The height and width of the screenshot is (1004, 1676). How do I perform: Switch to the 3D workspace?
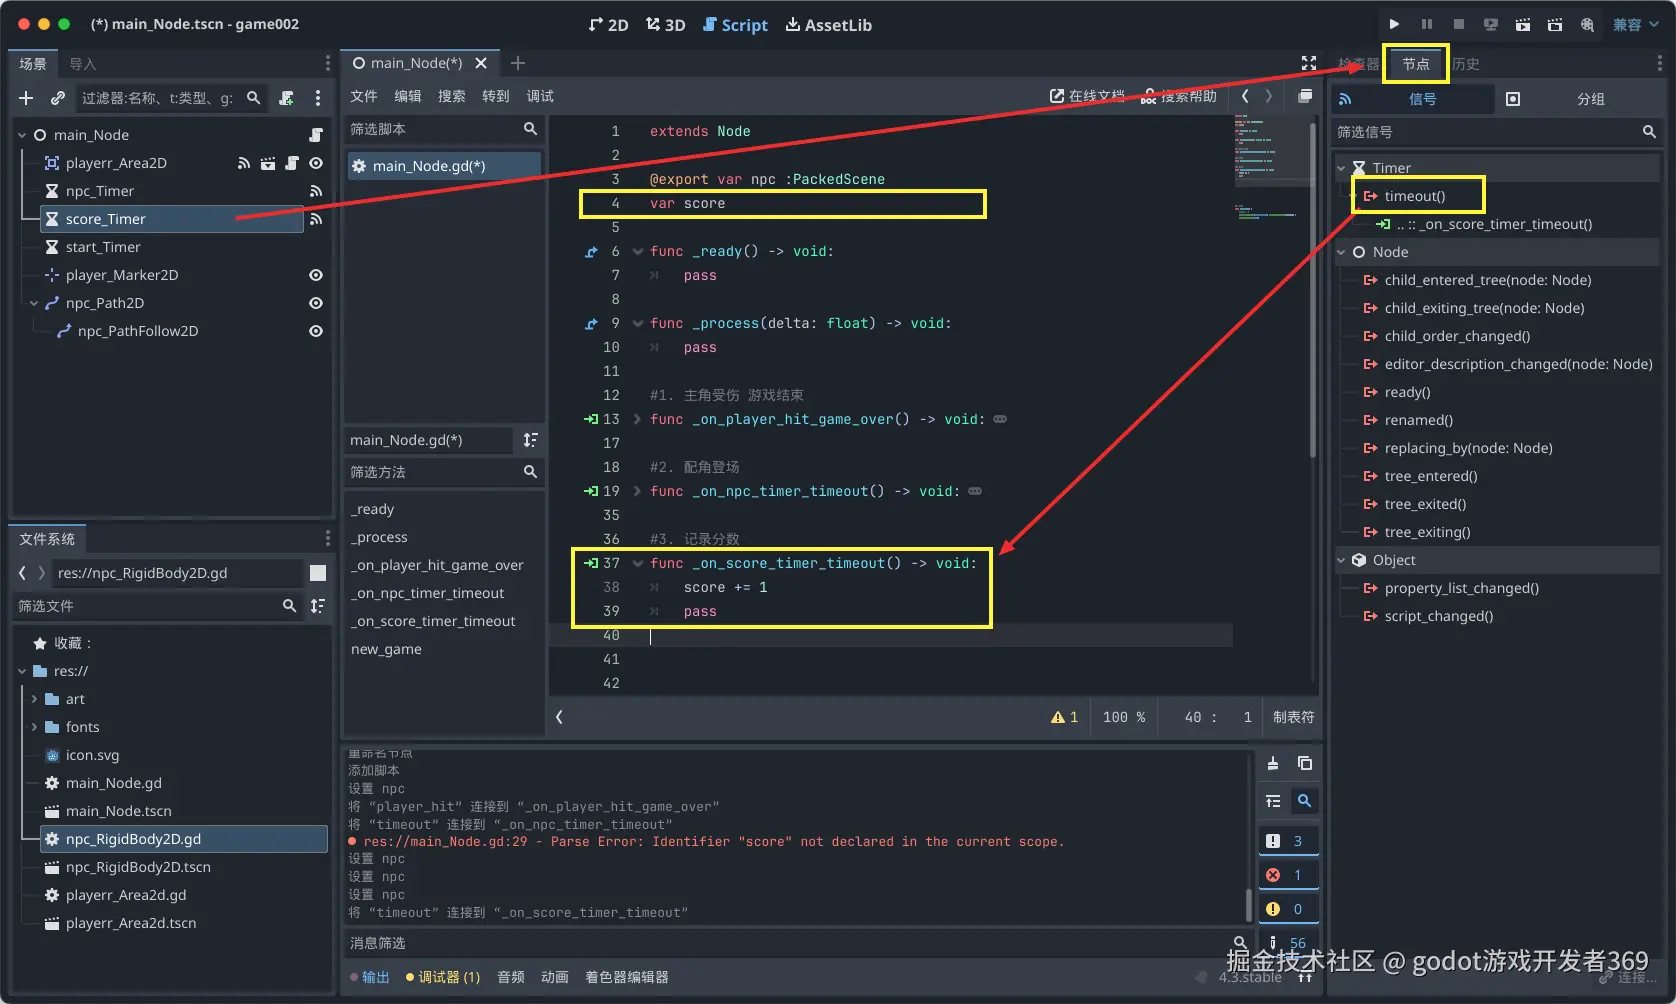(x=665, y=25)
